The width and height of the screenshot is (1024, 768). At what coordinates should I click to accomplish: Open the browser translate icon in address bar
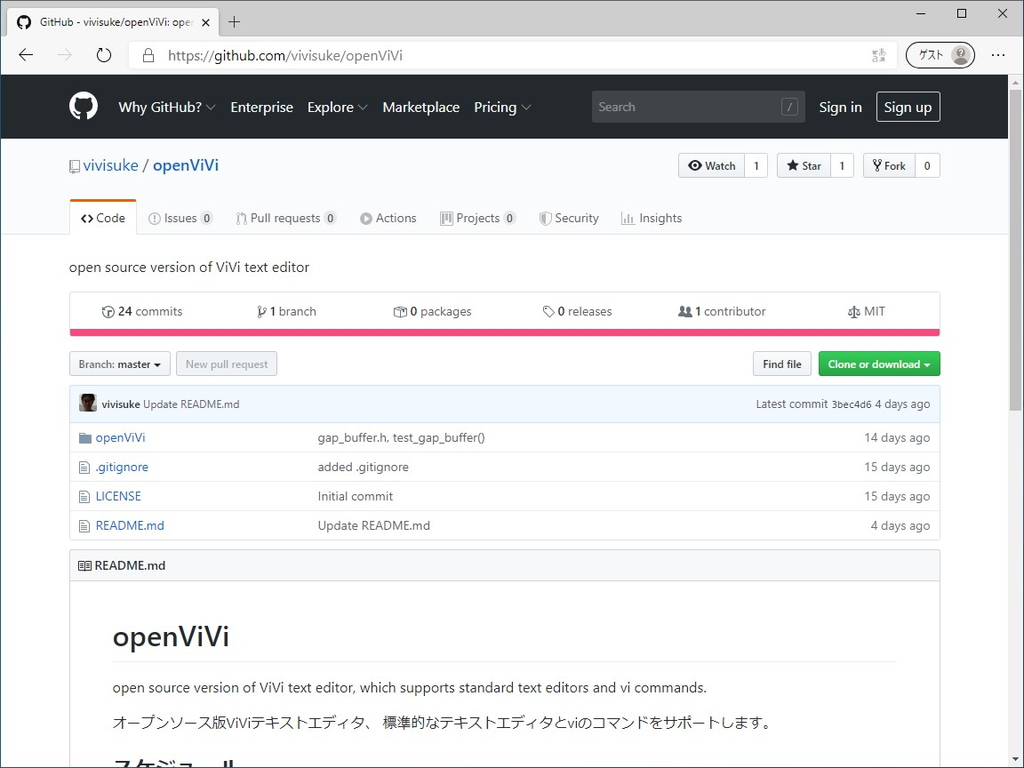(878, 55)
